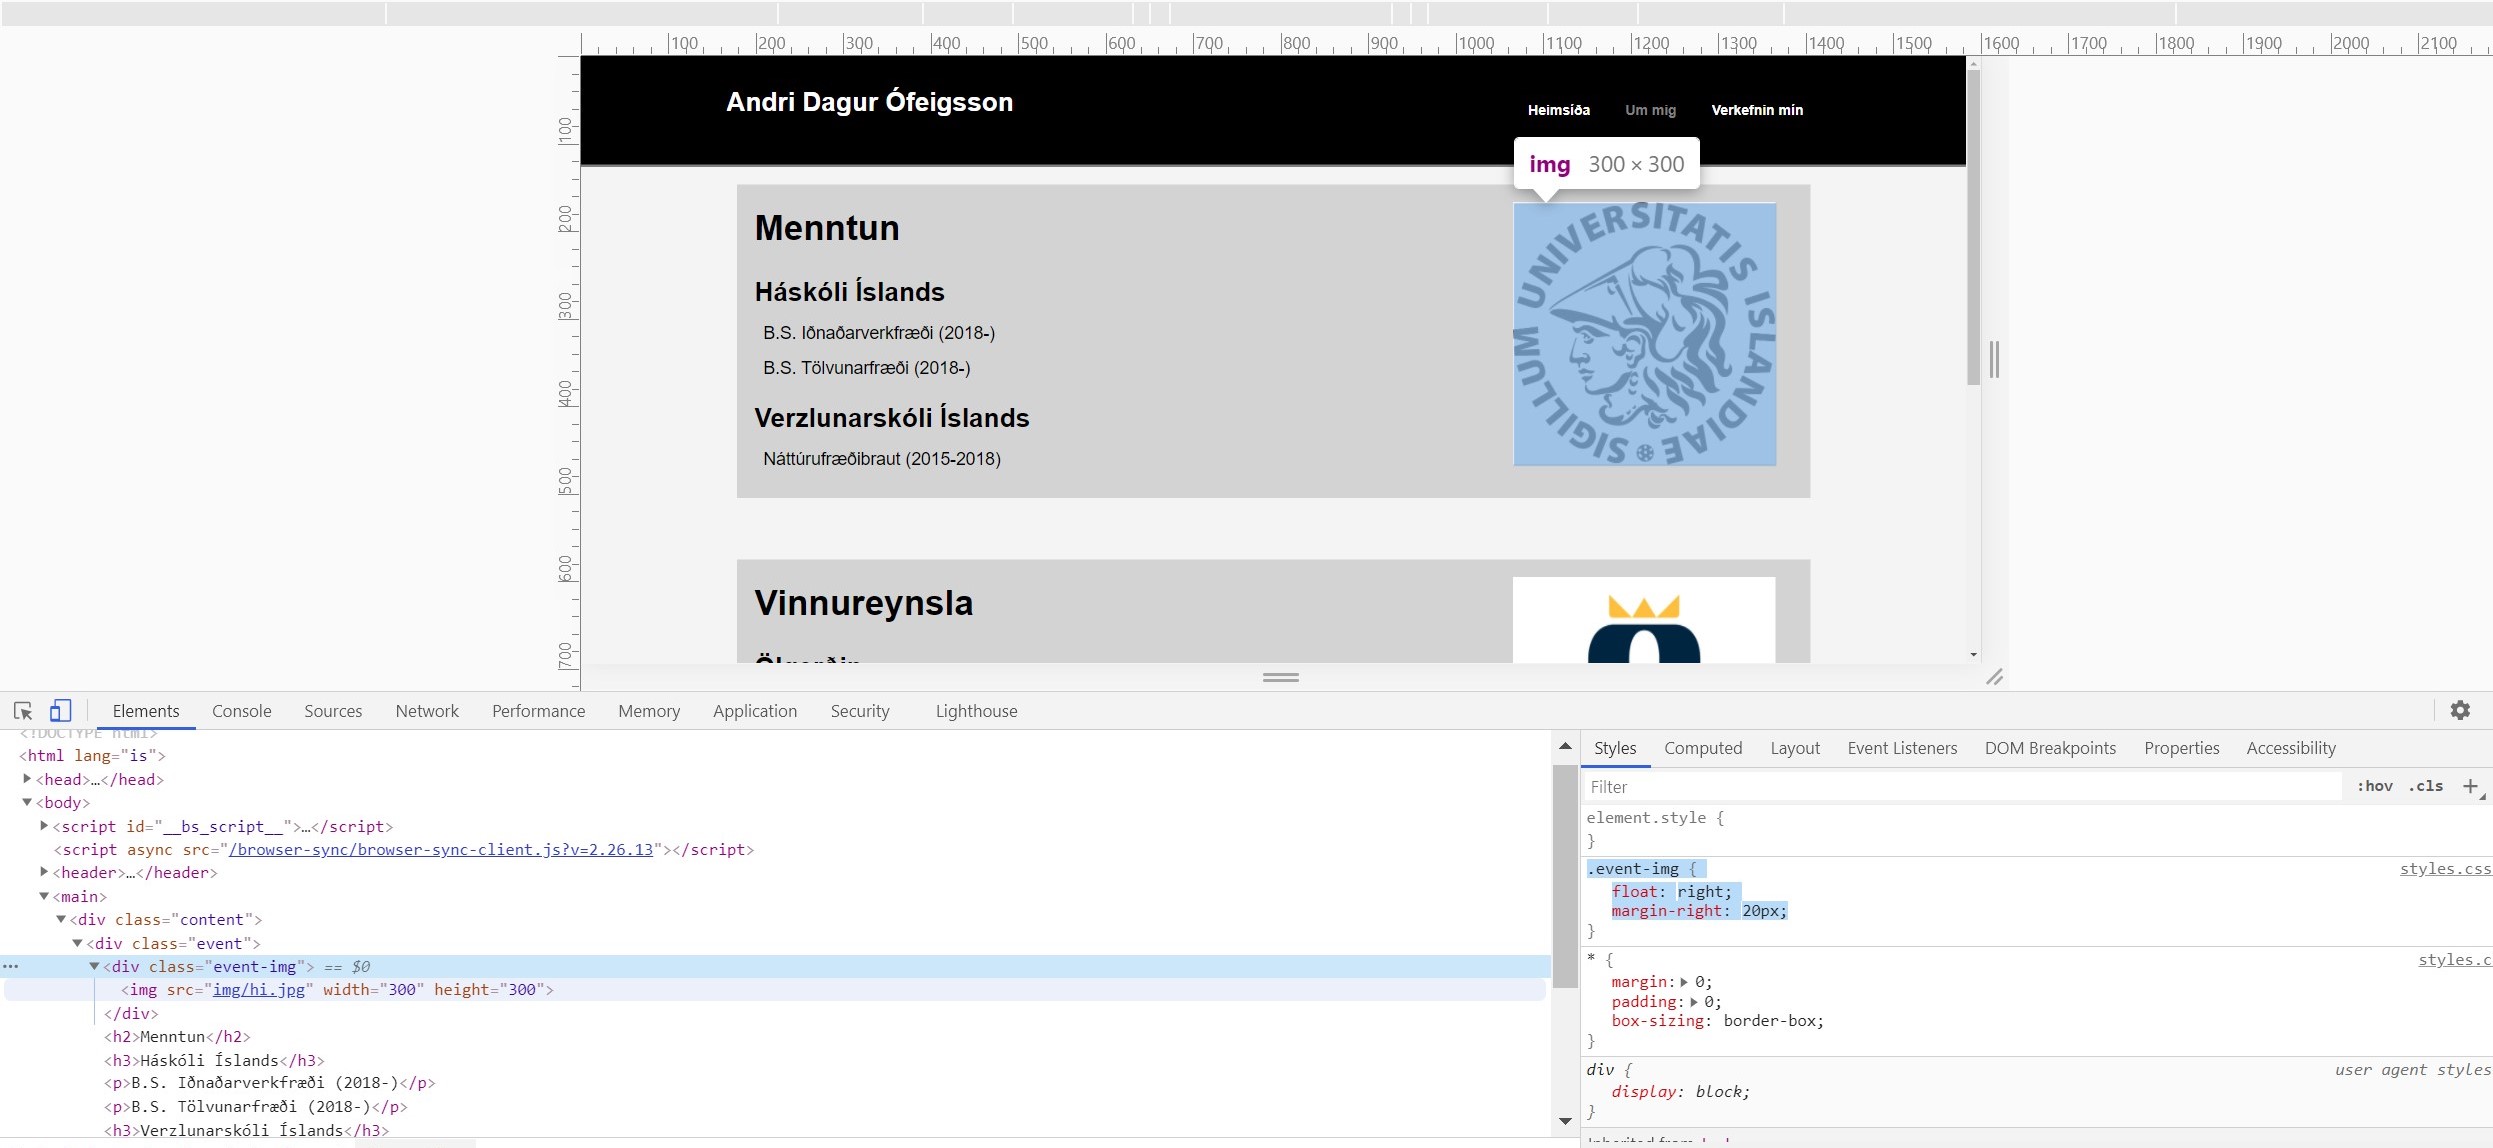Click the float: right declaration
Viewport: 2493px width, 1148px height.
[1671, 891]
